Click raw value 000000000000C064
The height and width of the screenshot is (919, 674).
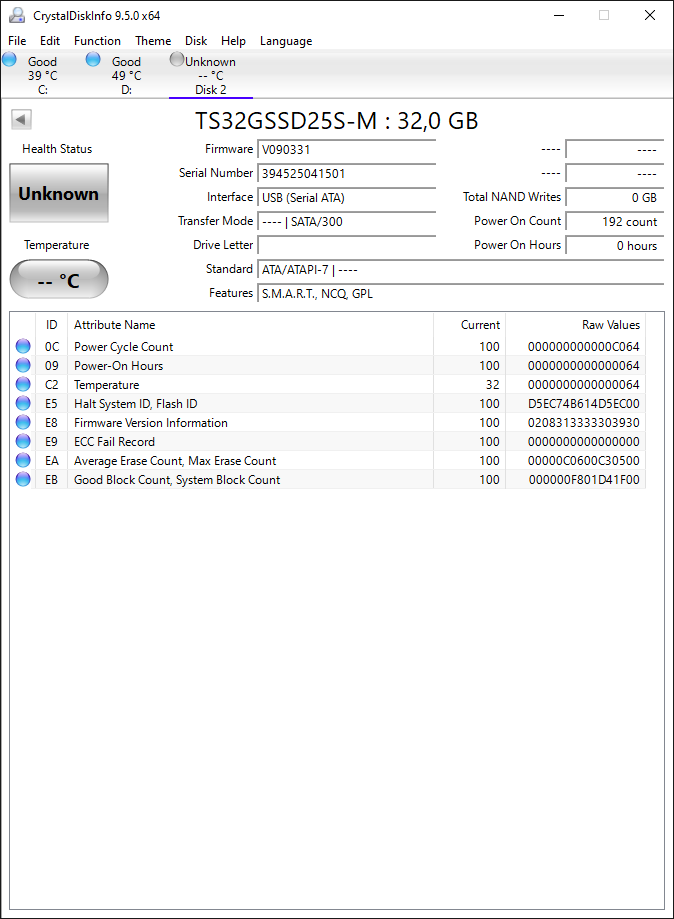(583, 346)
